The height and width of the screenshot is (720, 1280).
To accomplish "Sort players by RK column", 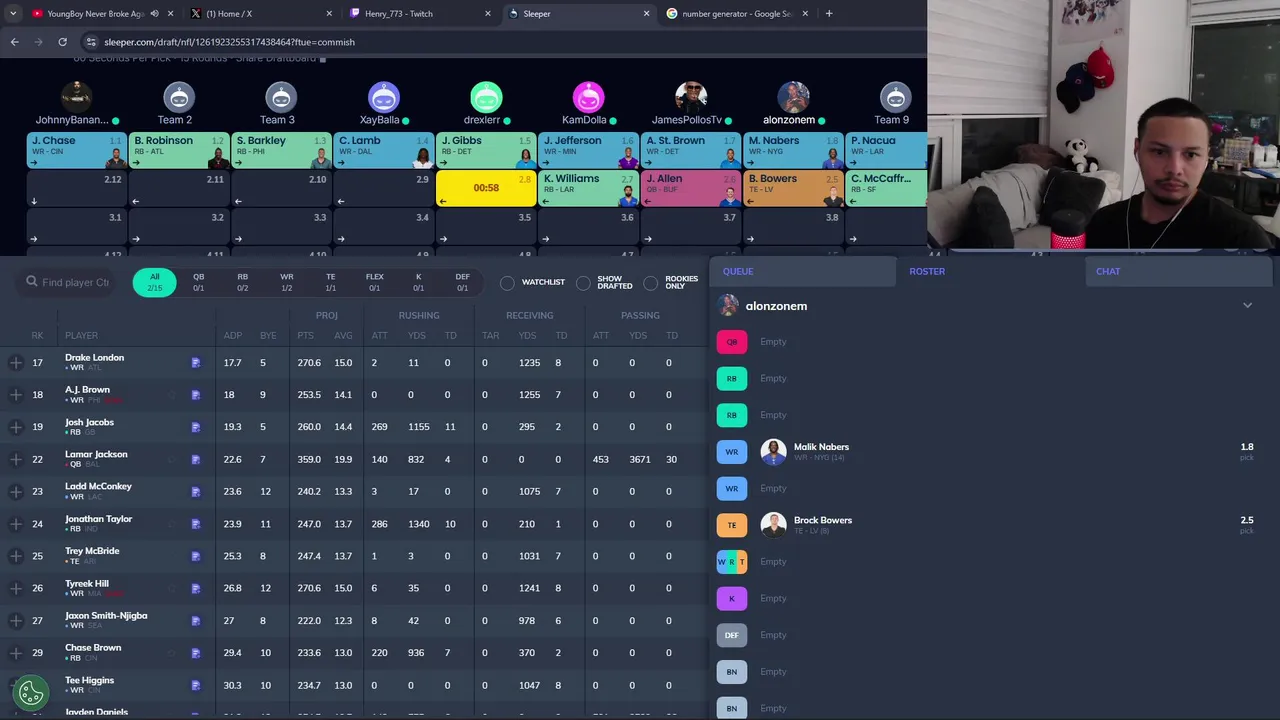I will [37, 336].
